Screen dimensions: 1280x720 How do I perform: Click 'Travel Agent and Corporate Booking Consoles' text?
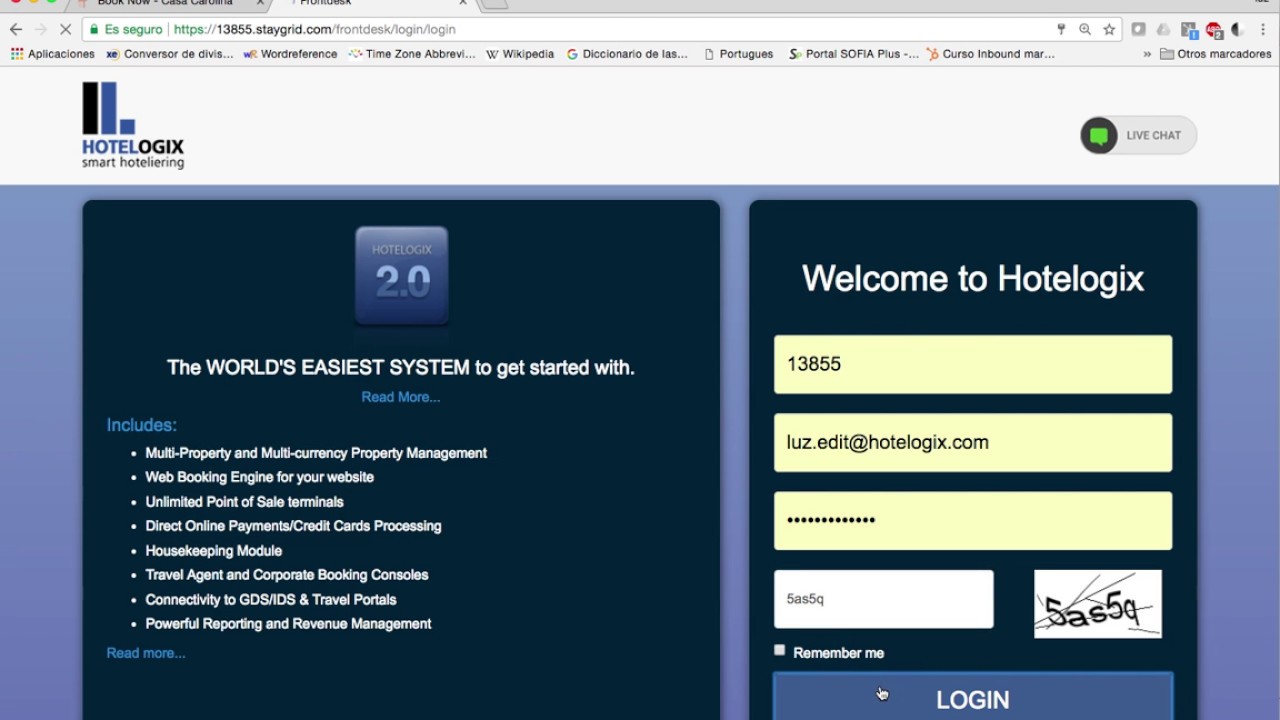pos(287,575)
